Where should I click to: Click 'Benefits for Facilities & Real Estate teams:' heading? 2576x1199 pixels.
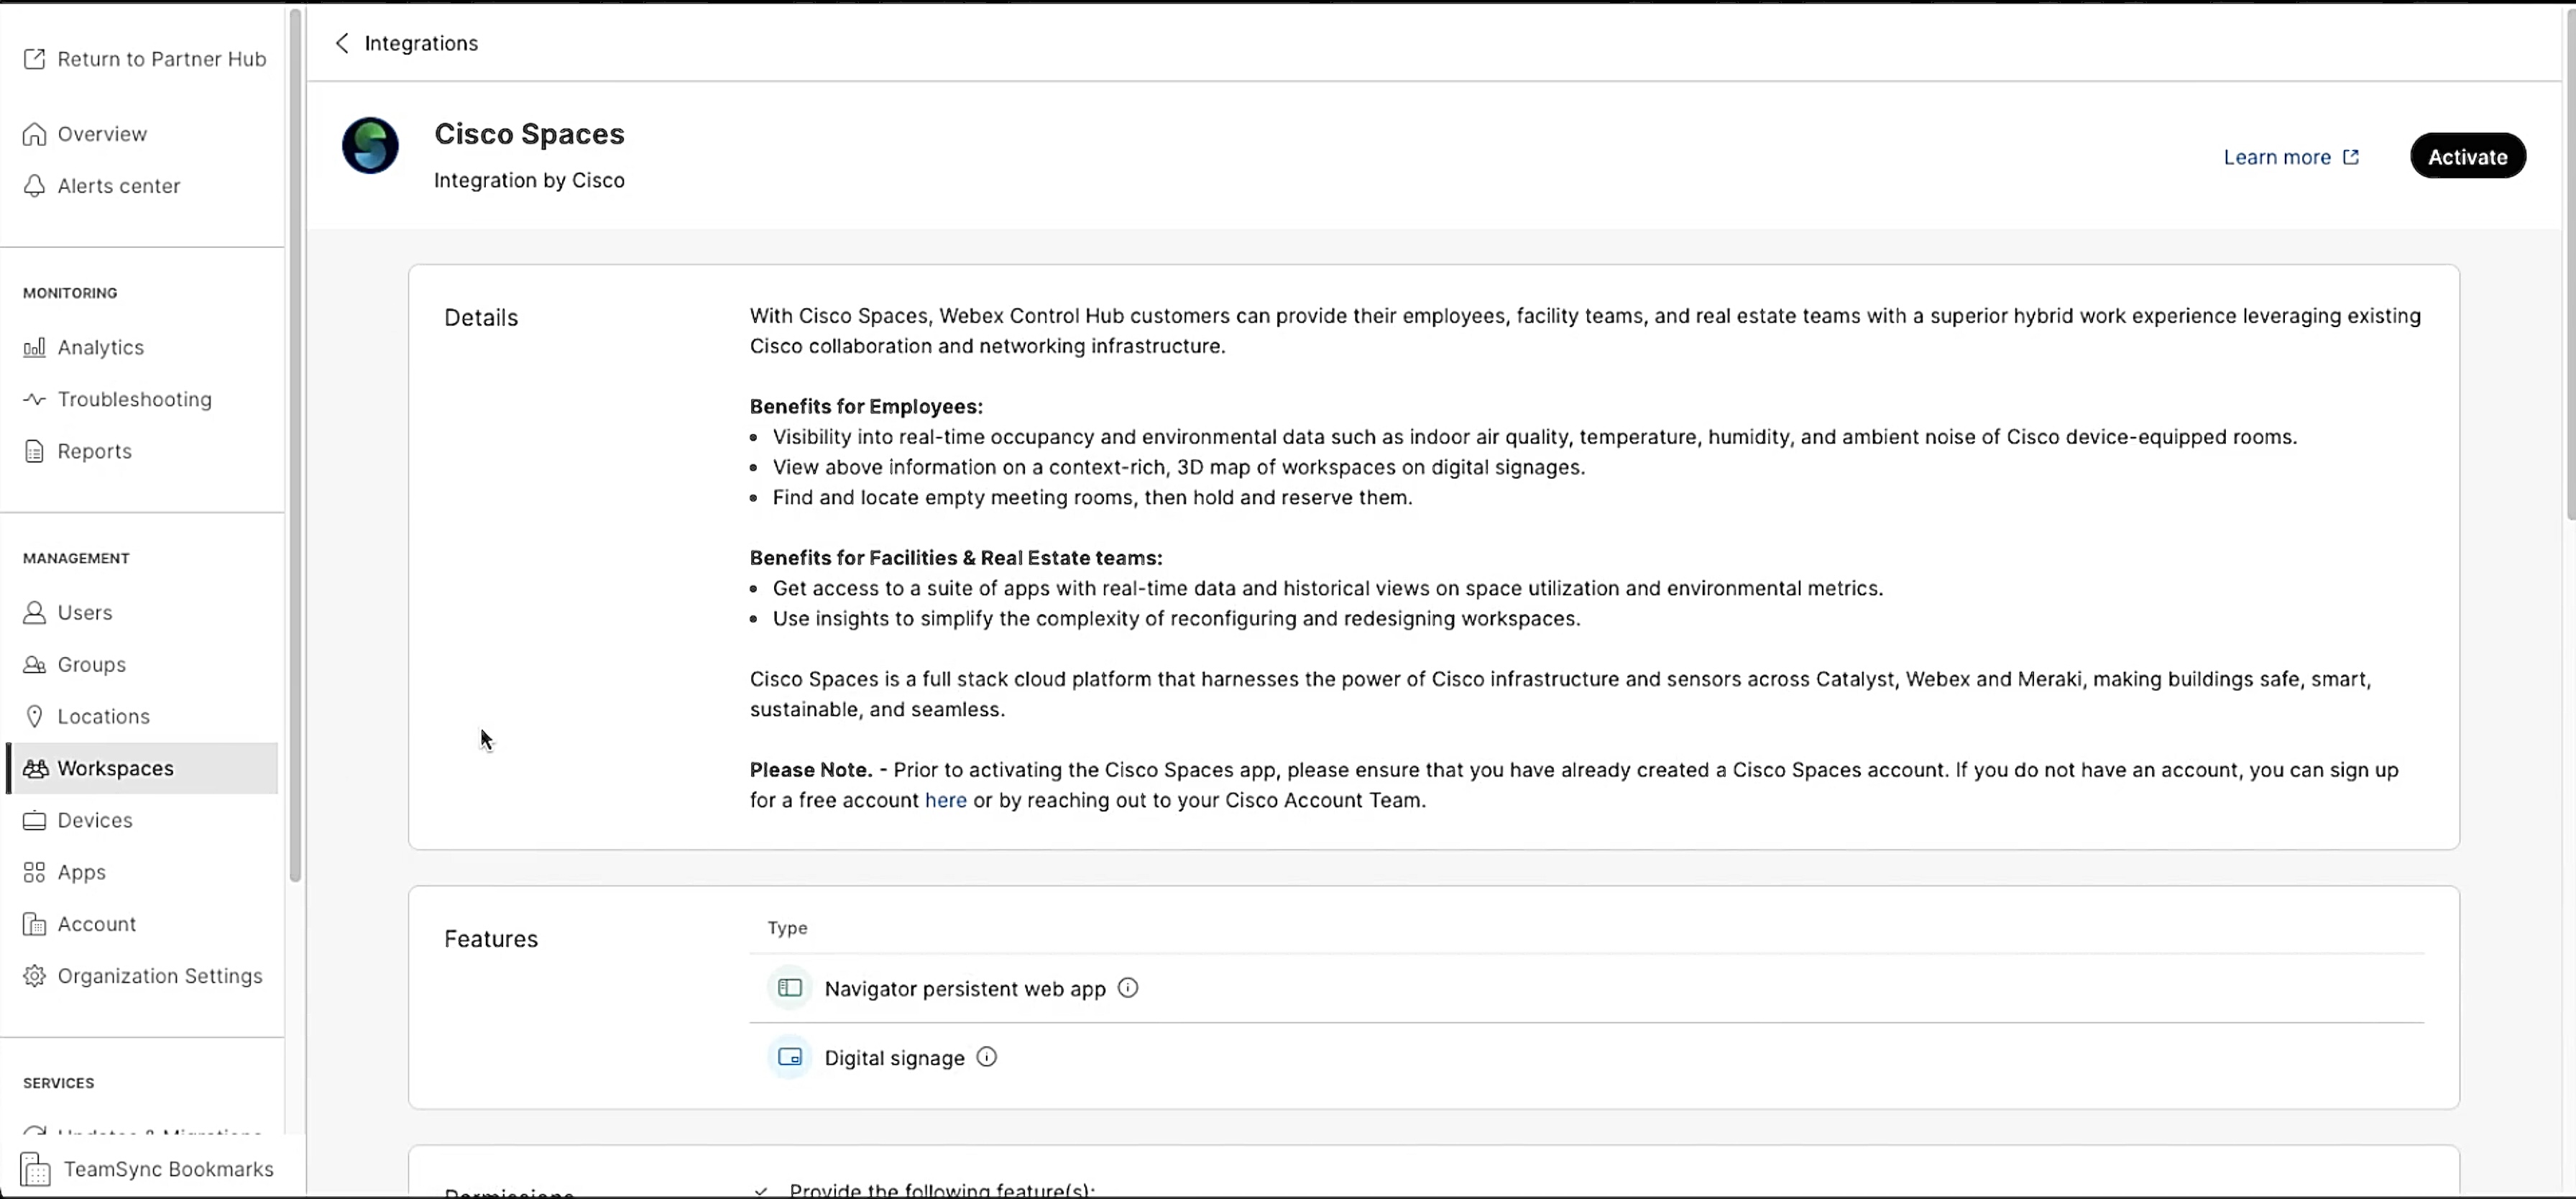pos(956,558)
